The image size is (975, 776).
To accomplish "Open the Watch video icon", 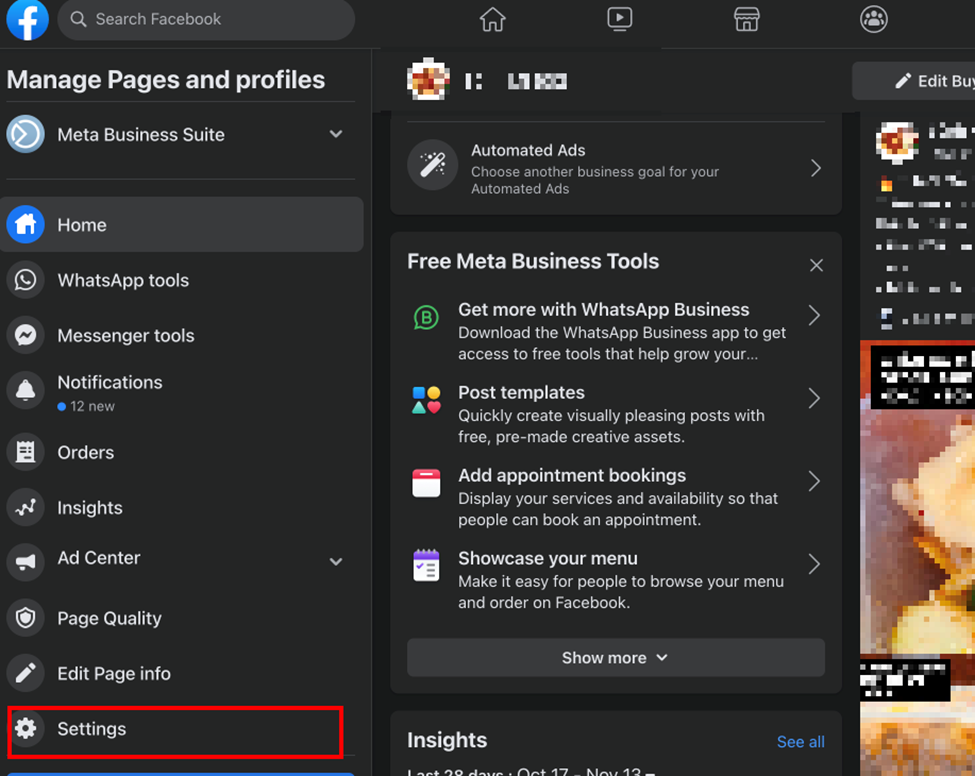I will pyautogui.click(x=619, y=20).
